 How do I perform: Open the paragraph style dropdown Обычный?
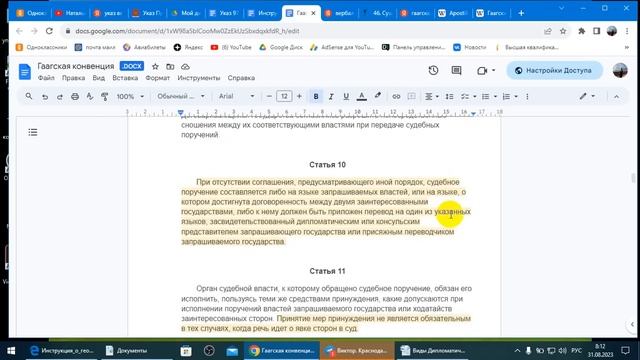181,97
